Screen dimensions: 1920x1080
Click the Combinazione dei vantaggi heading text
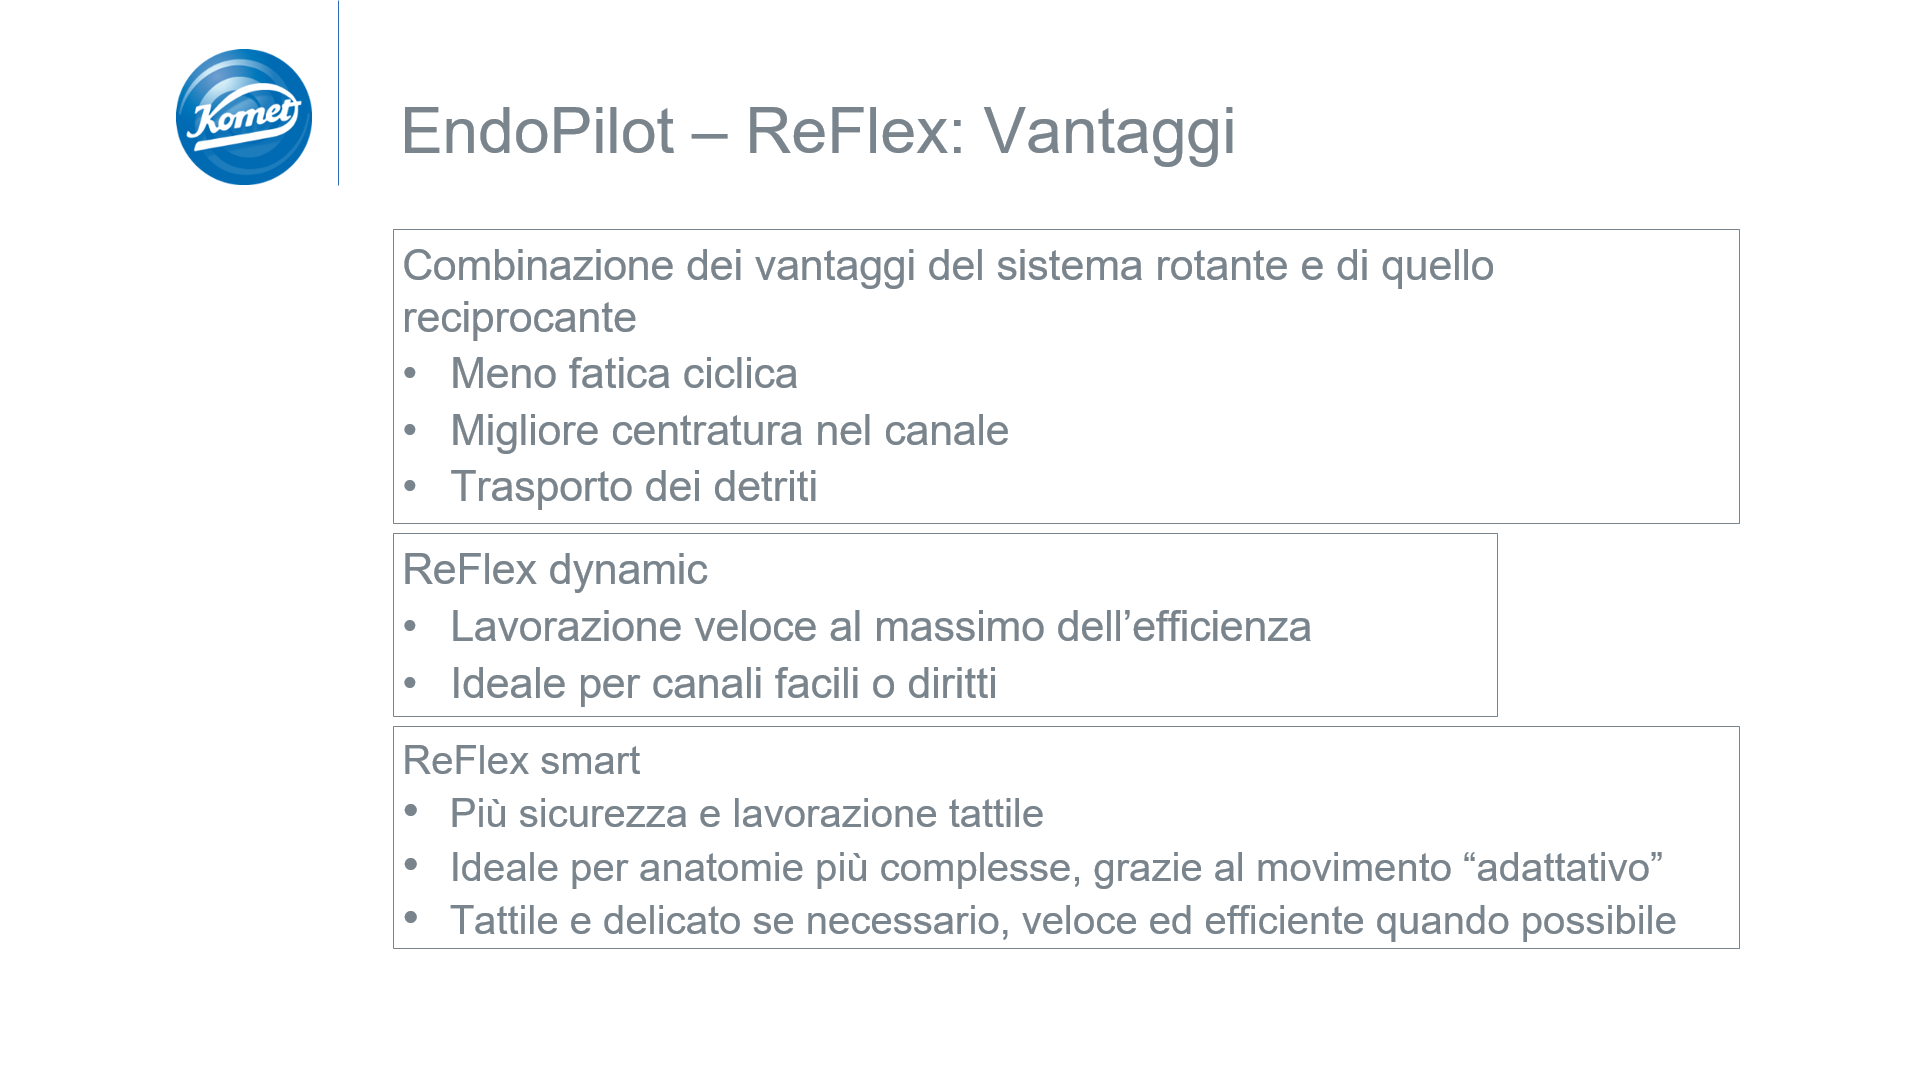pyautogui.click(x=948, y=291)
